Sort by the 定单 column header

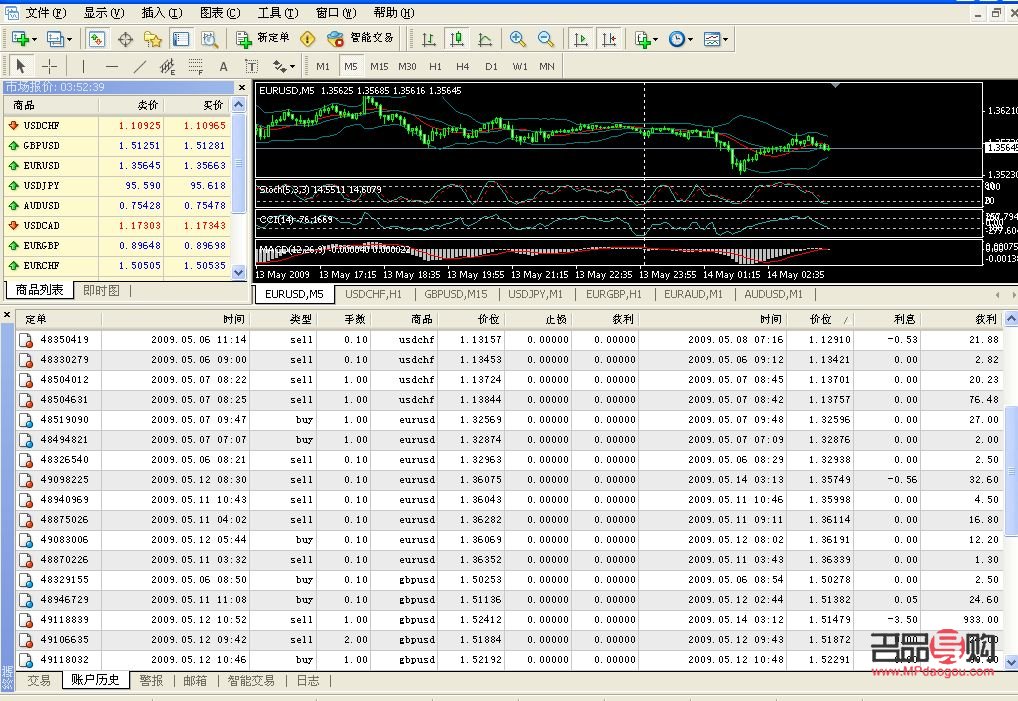[58, 319]
